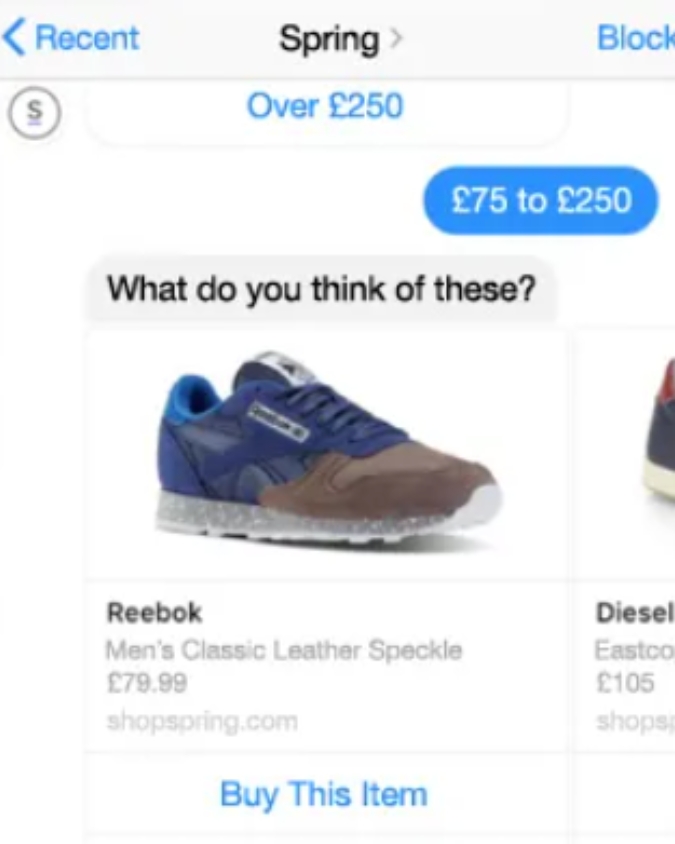This screenshot has width=675, height=844.
Task: Open Spring conversation details chevron
Action: (396, 38)
